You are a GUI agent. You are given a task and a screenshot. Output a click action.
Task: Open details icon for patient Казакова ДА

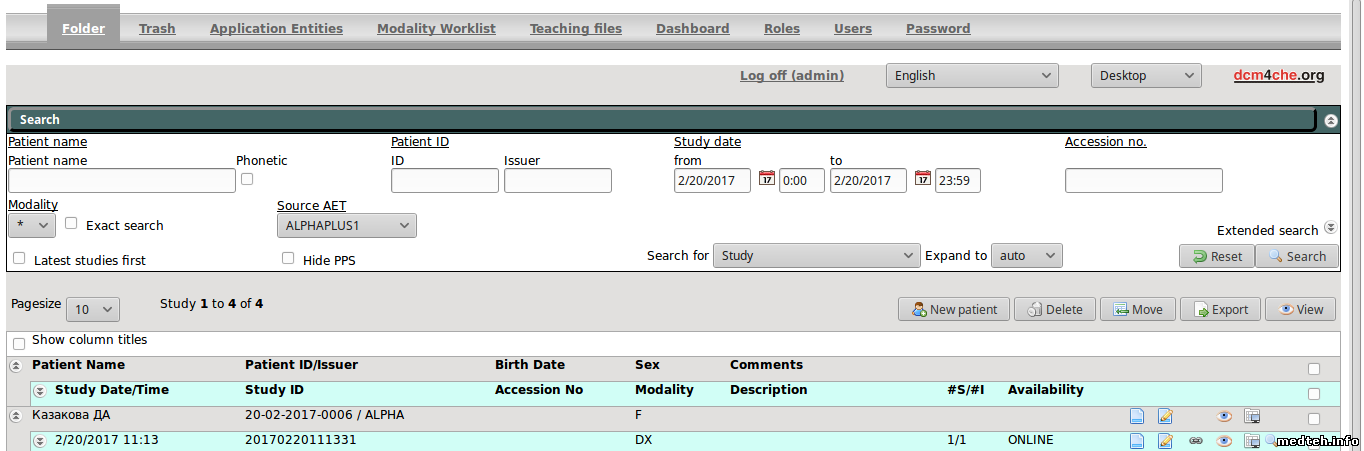(1136, 416)
